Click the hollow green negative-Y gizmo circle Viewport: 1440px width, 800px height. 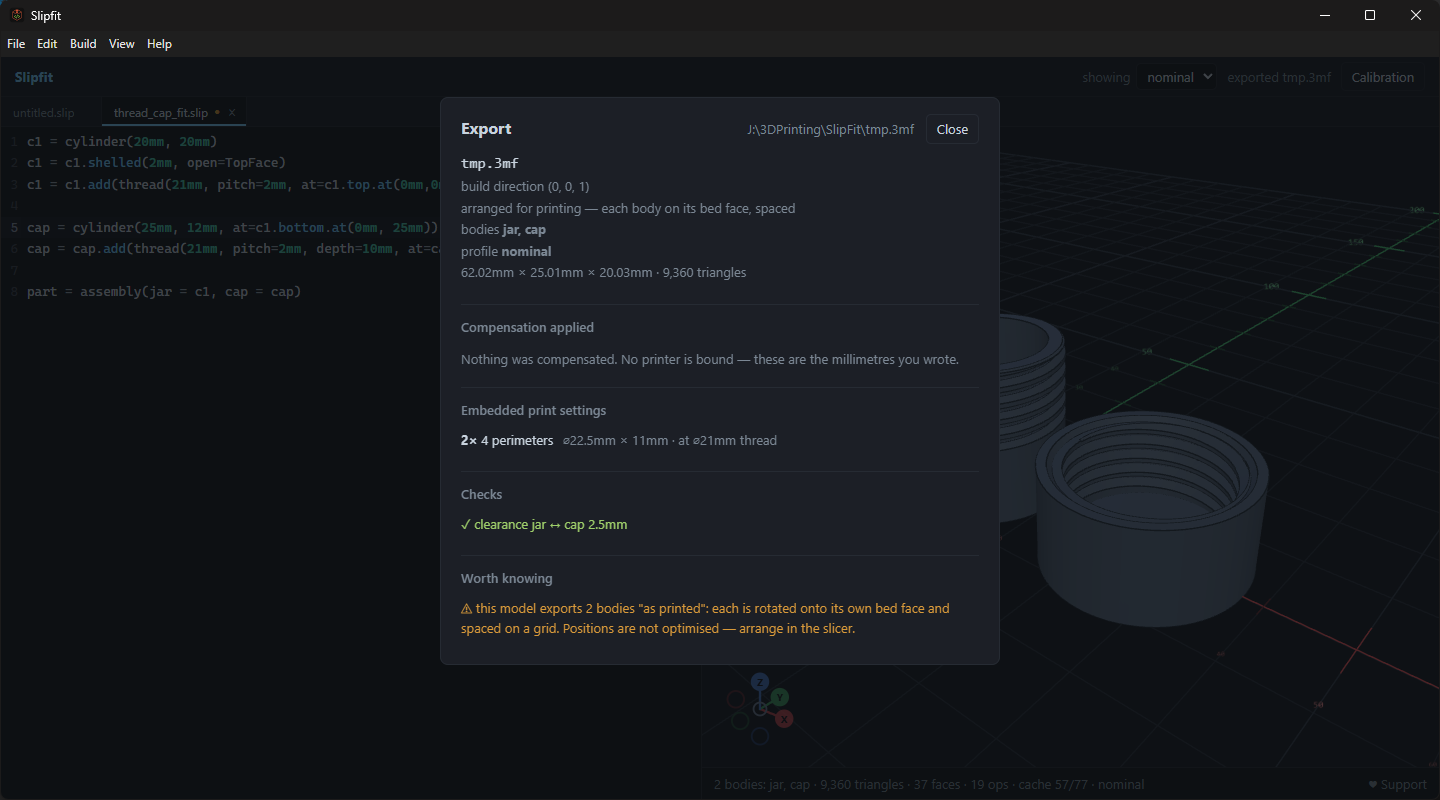(x=739, y=720)
